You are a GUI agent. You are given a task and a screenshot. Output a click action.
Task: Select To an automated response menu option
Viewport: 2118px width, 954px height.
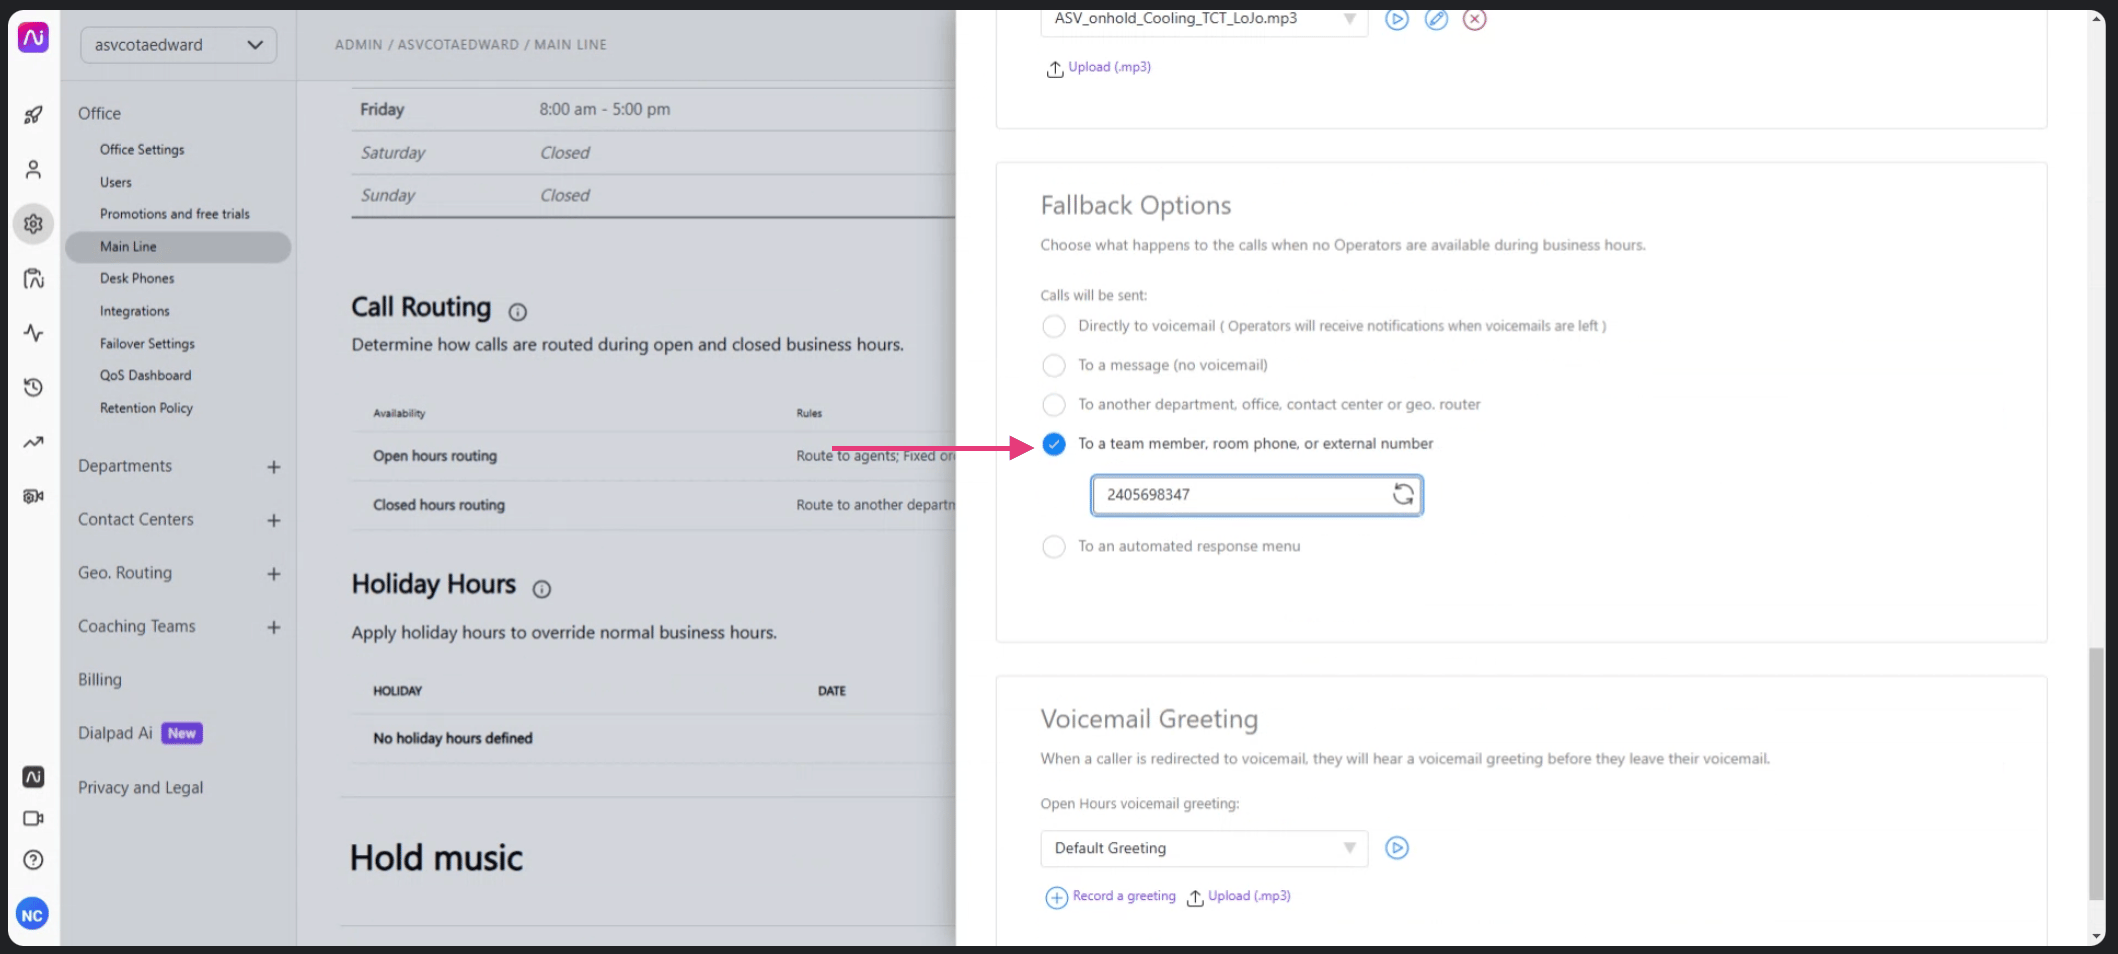[1054, 547]
